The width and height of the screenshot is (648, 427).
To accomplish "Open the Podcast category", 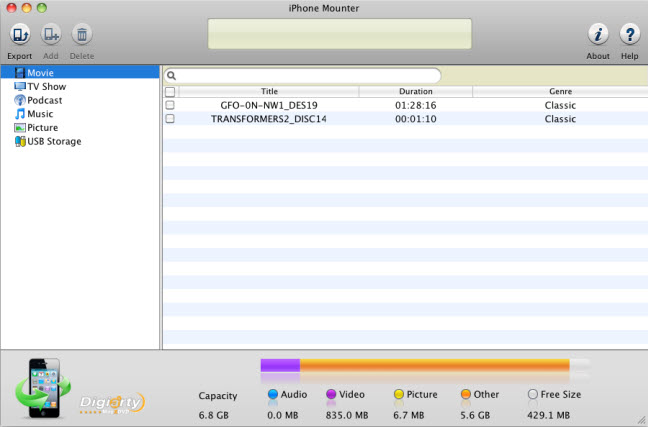I will click(45, 100).
